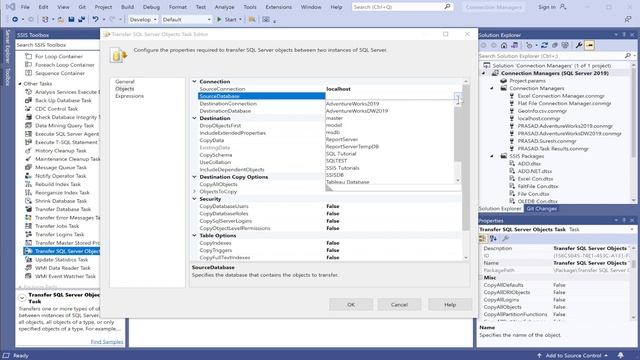Click the database dropdown list scrollbar
The image size is (640, 360).
[x=458, y=134]
